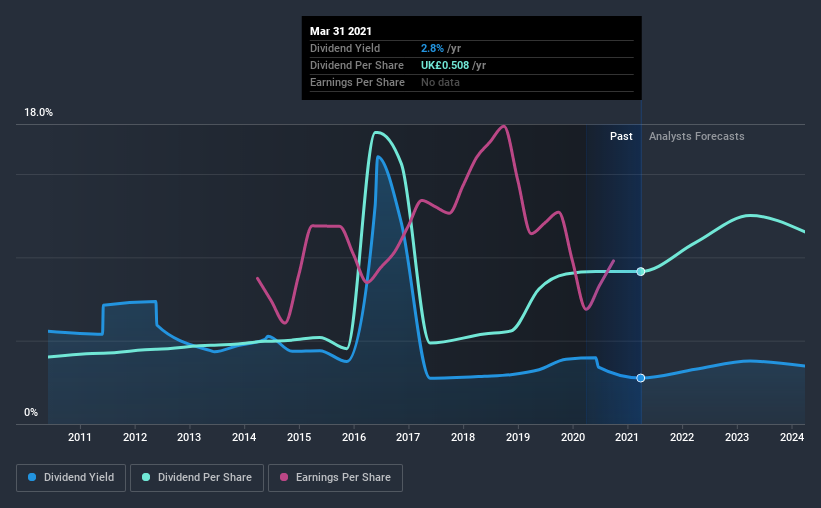The height and width of the screenshot is (508, 821).
Task: Click the 2022 year axis label
Action: pos(682,437)
